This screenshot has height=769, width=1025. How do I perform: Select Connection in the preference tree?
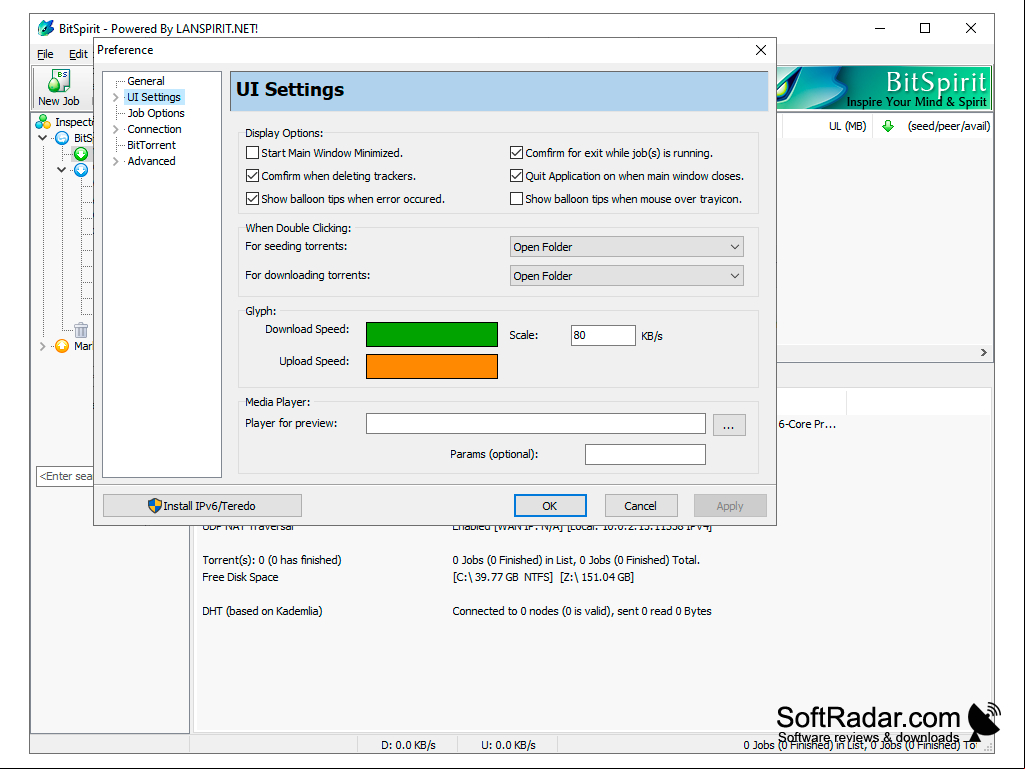pos(154,129)
